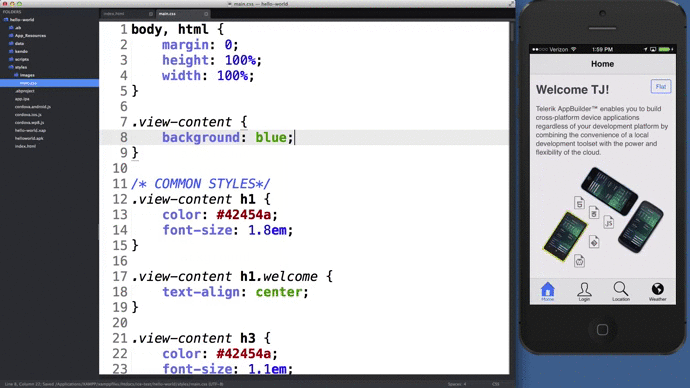Viewport: 690px width, 388px height.
Task: Tap the Home tab icon in the phone
Action: [x=547, y=289]
